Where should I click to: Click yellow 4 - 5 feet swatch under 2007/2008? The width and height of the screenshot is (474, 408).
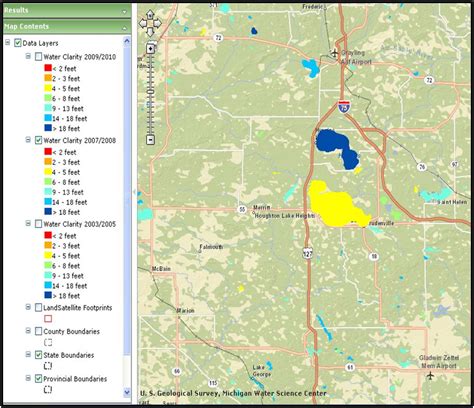(48, 172)
